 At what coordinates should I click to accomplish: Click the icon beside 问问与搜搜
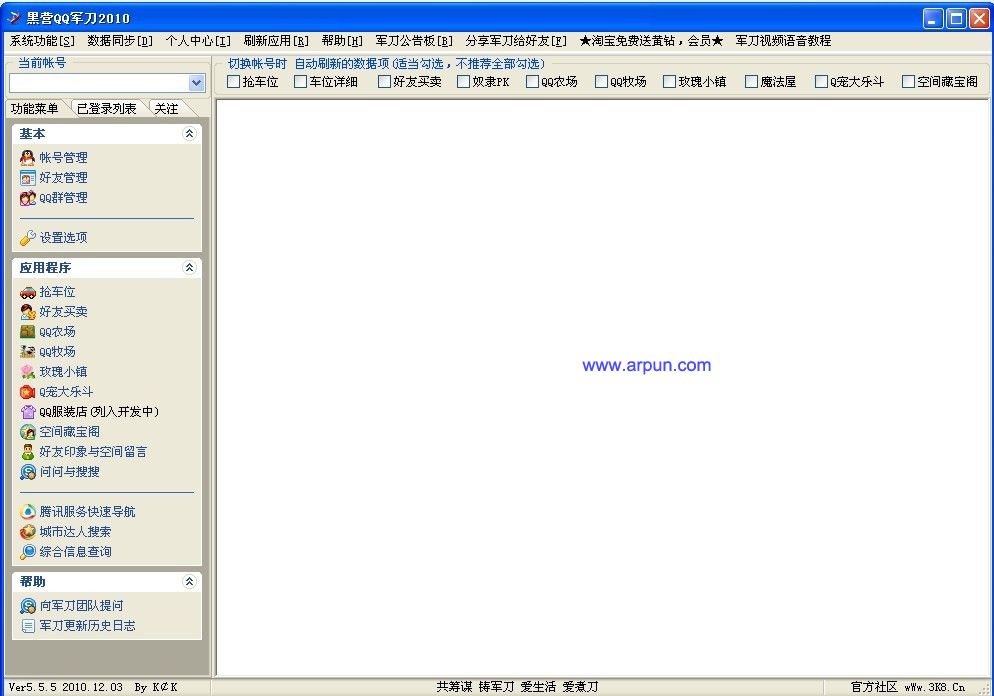(27, 472)
